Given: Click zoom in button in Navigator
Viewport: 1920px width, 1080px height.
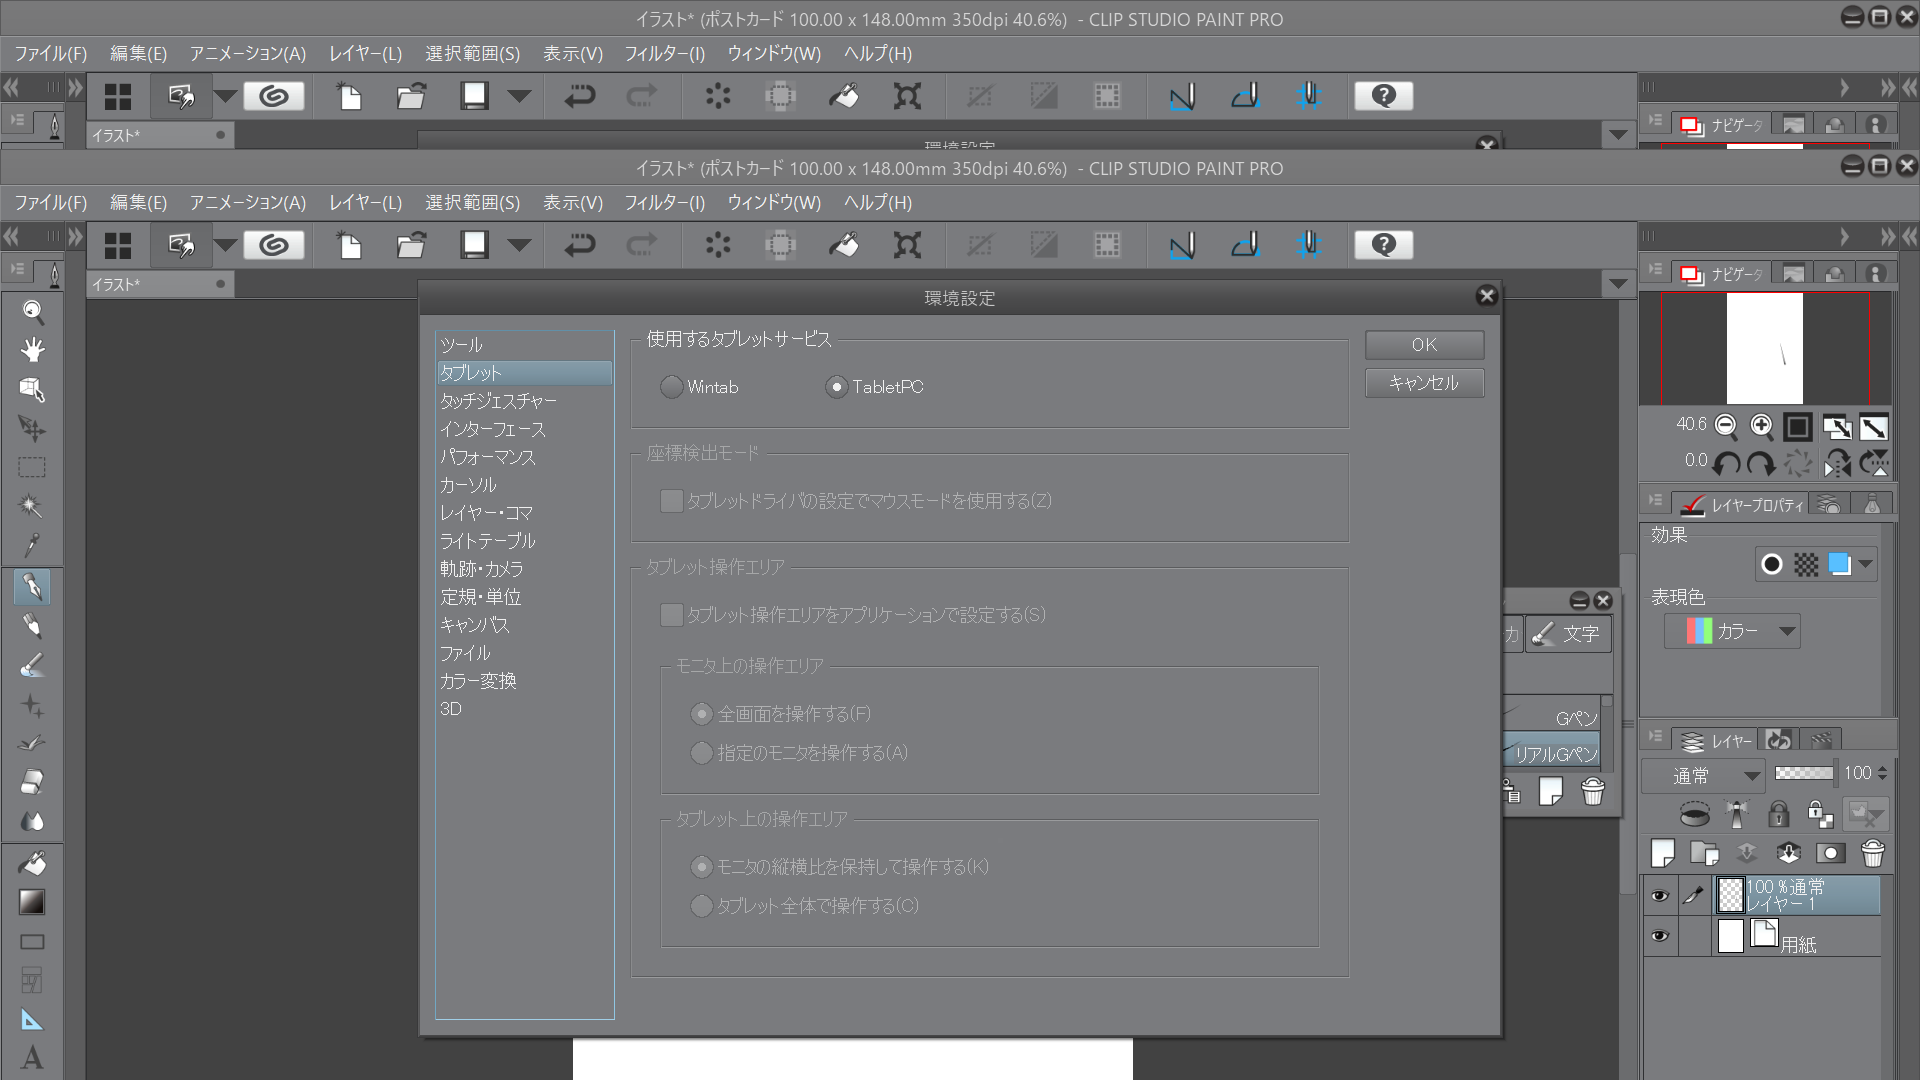Looking at the screenshot, I should tap(1761, 427).
